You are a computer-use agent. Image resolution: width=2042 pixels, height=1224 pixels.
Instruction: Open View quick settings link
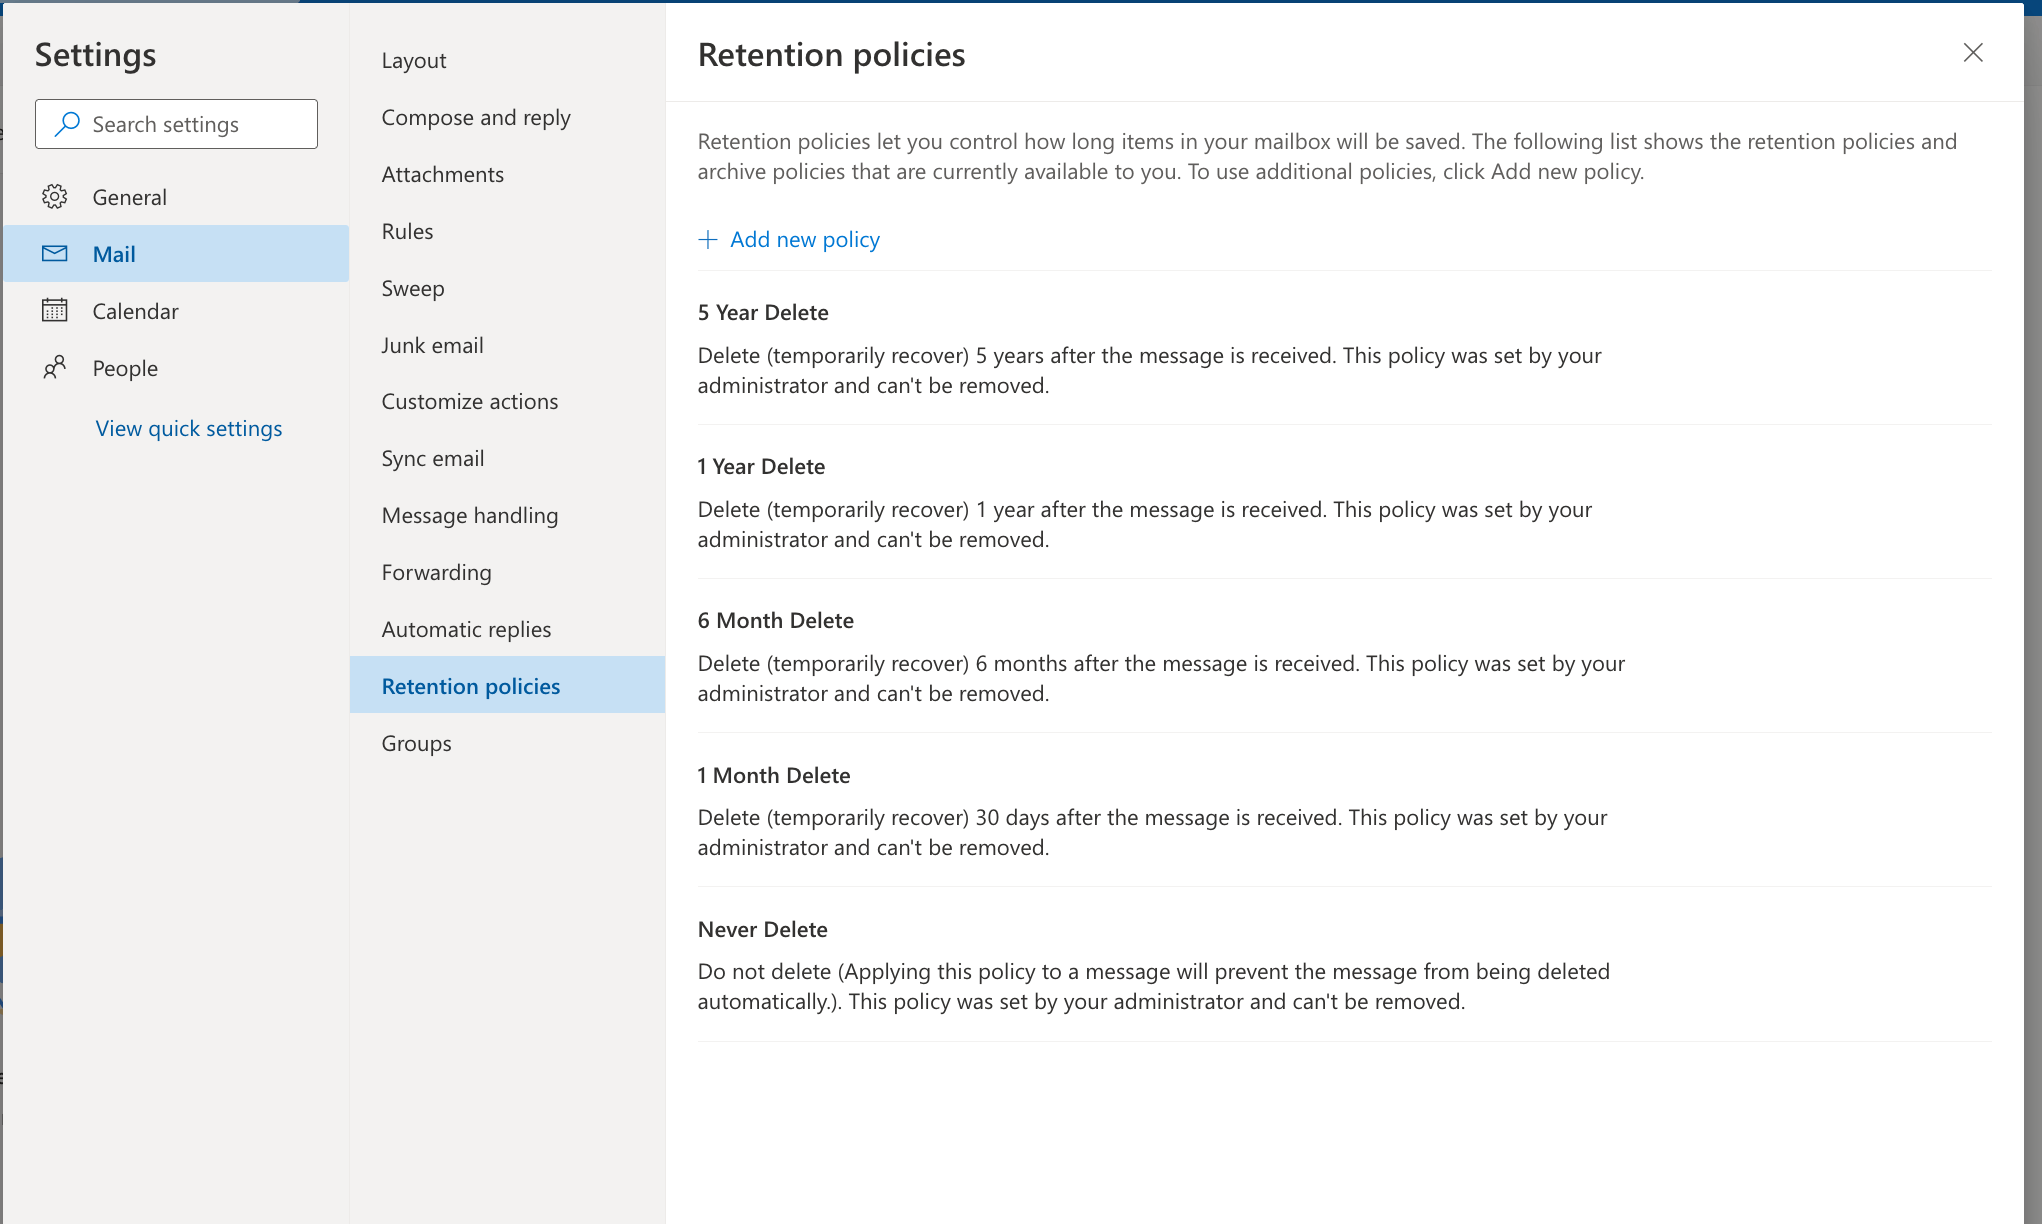(x=189, y=428)
